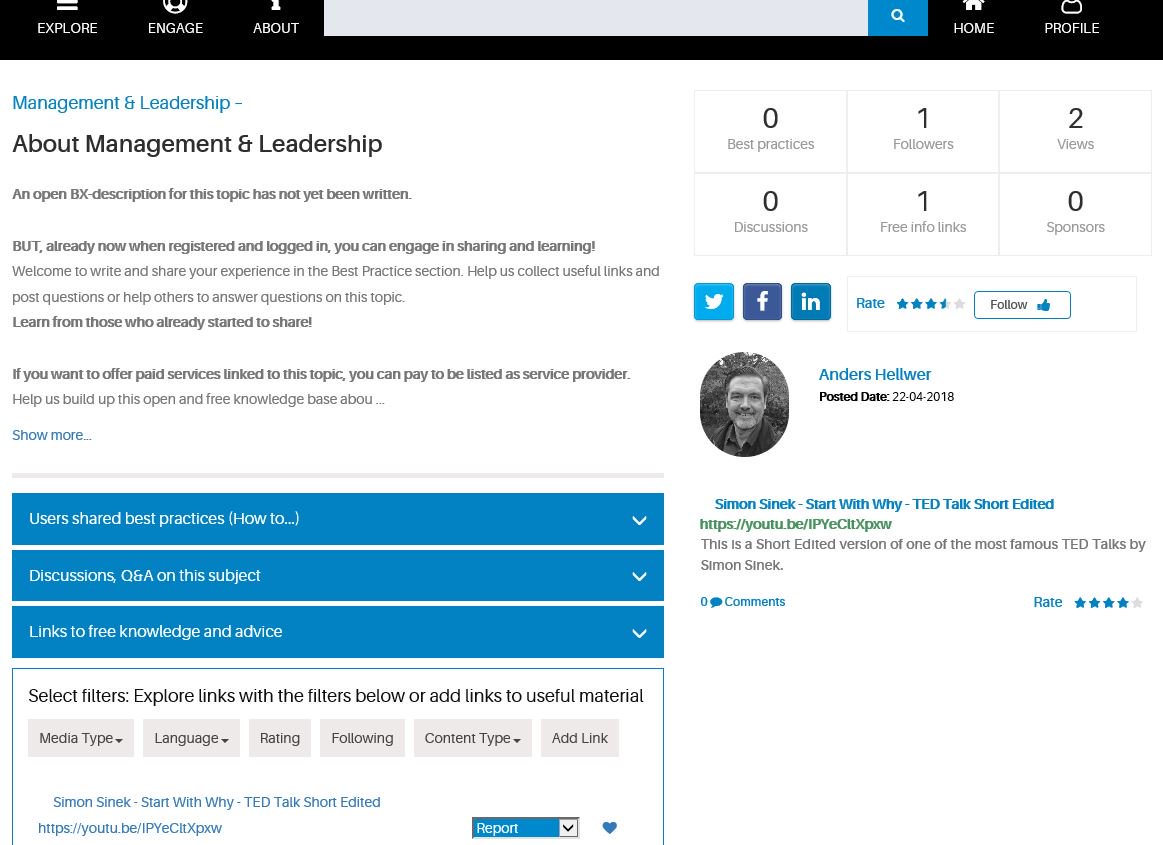Focus the top search input field
Image resolution: width=1163 pixels, height=845 pixels.
[596, 16]
